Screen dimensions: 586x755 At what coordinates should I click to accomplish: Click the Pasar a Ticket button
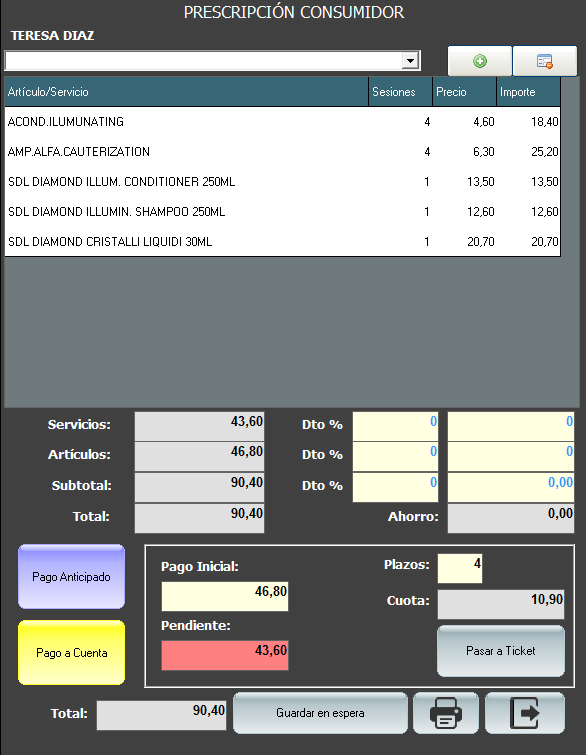click(x=501, y=651)
